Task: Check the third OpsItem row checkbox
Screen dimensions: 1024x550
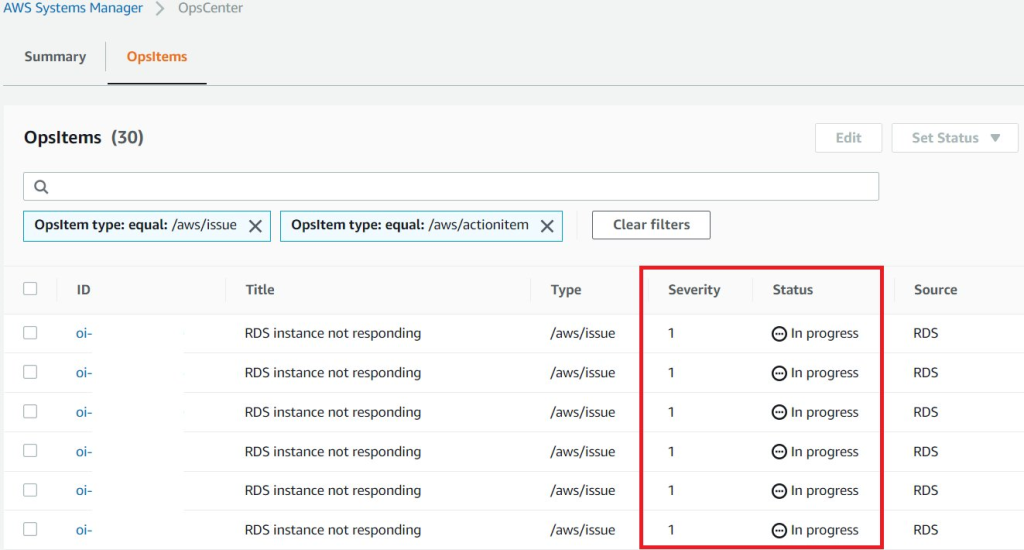Action: click(30, 412)
